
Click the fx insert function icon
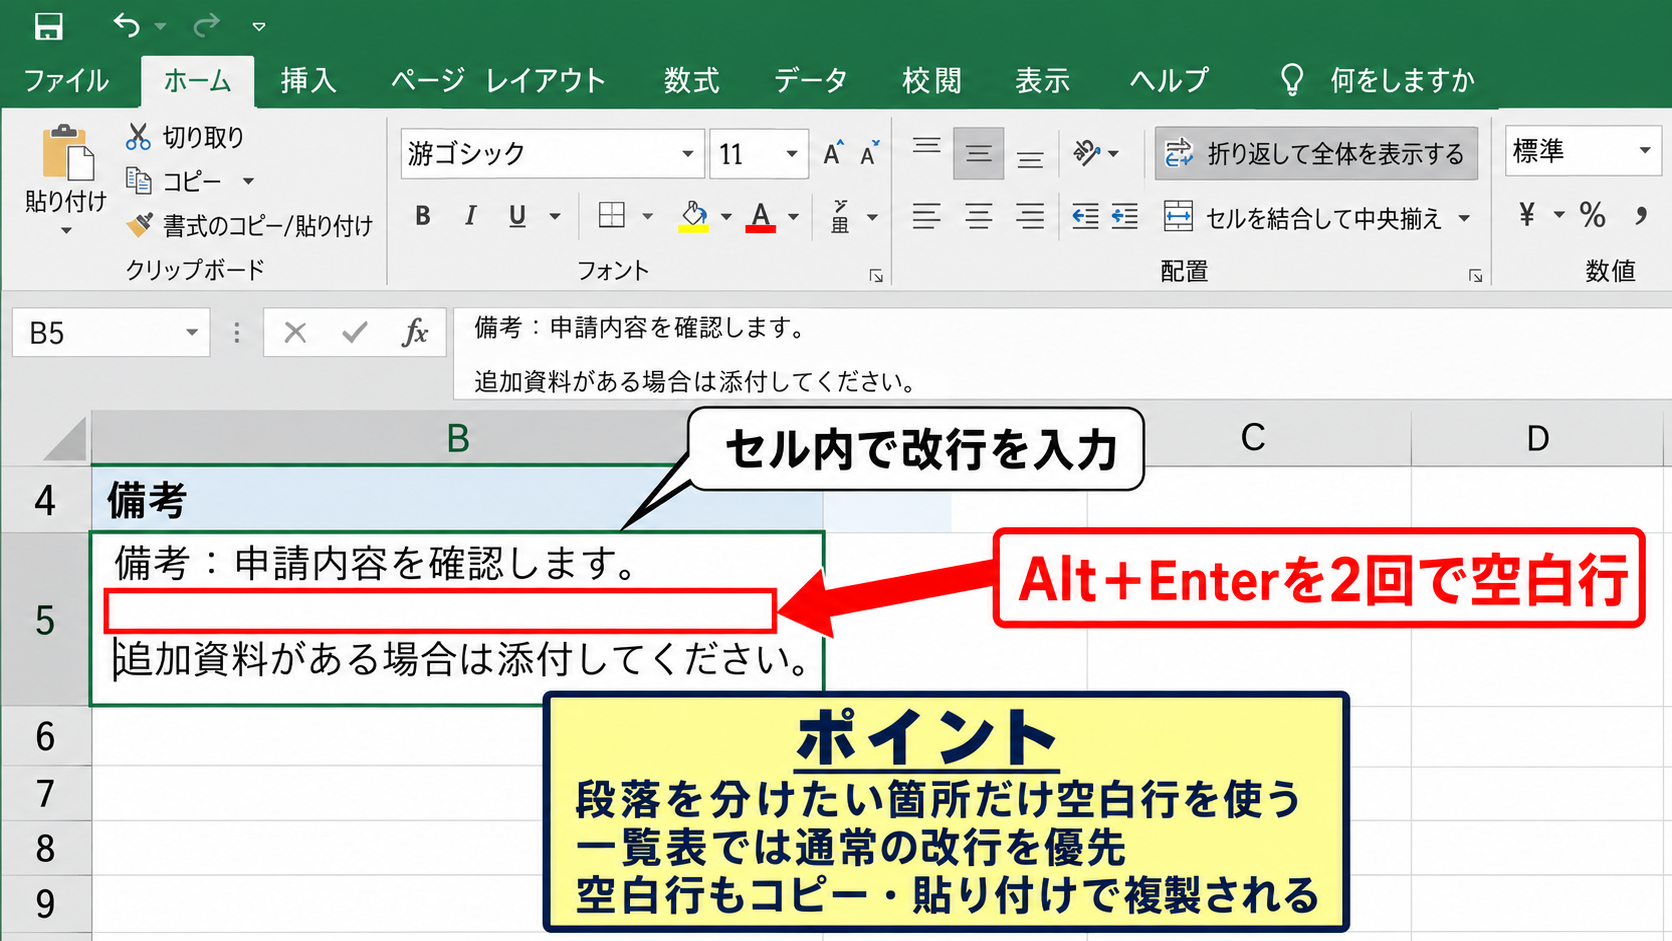click(415, 332)
